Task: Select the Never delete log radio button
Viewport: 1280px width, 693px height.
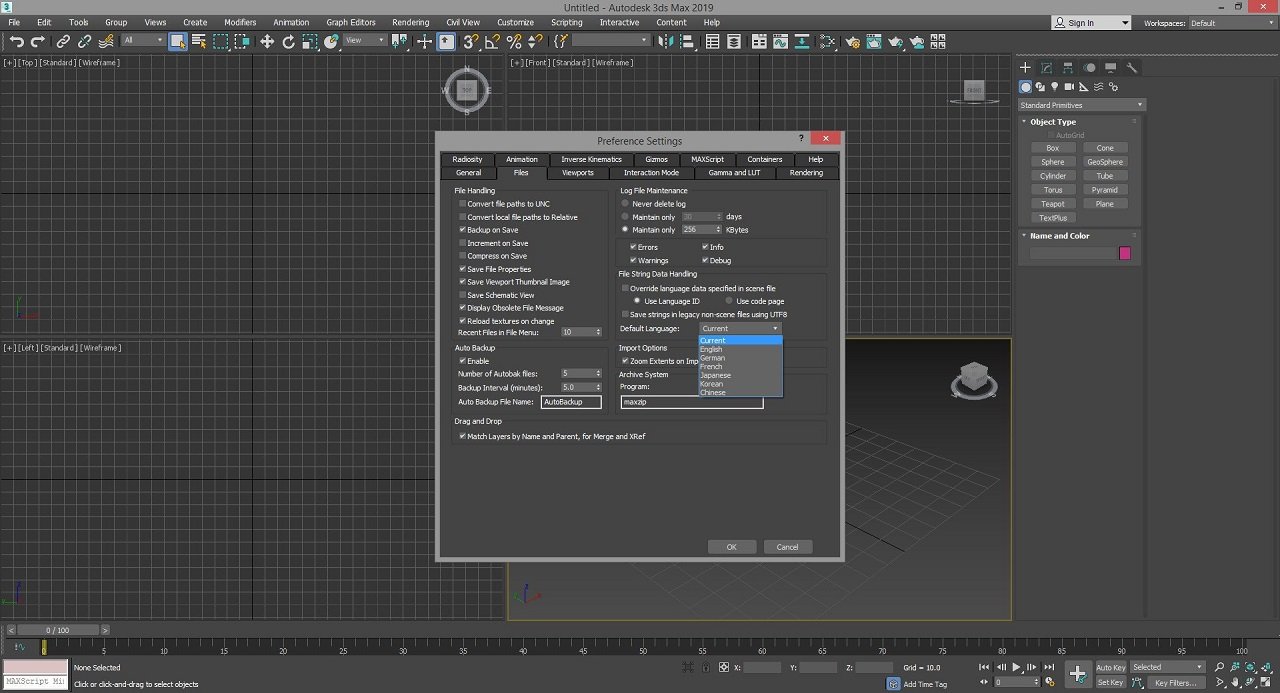Action: click(626, 204)
